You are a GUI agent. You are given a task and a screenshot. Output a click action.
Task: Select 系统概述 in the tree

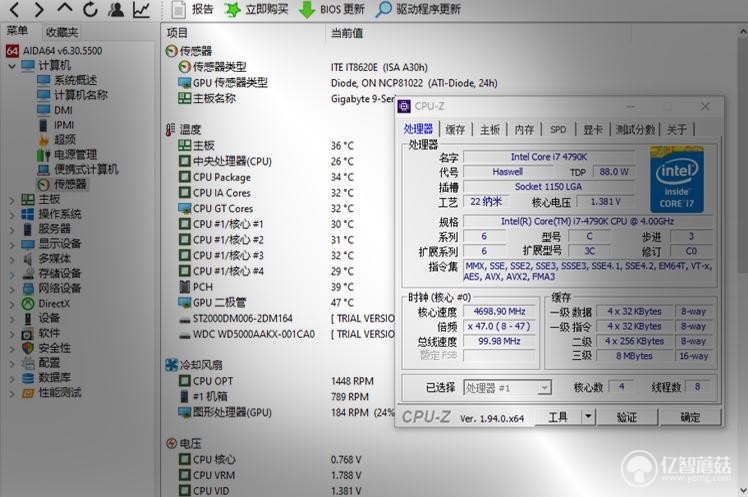pos(67,80)
